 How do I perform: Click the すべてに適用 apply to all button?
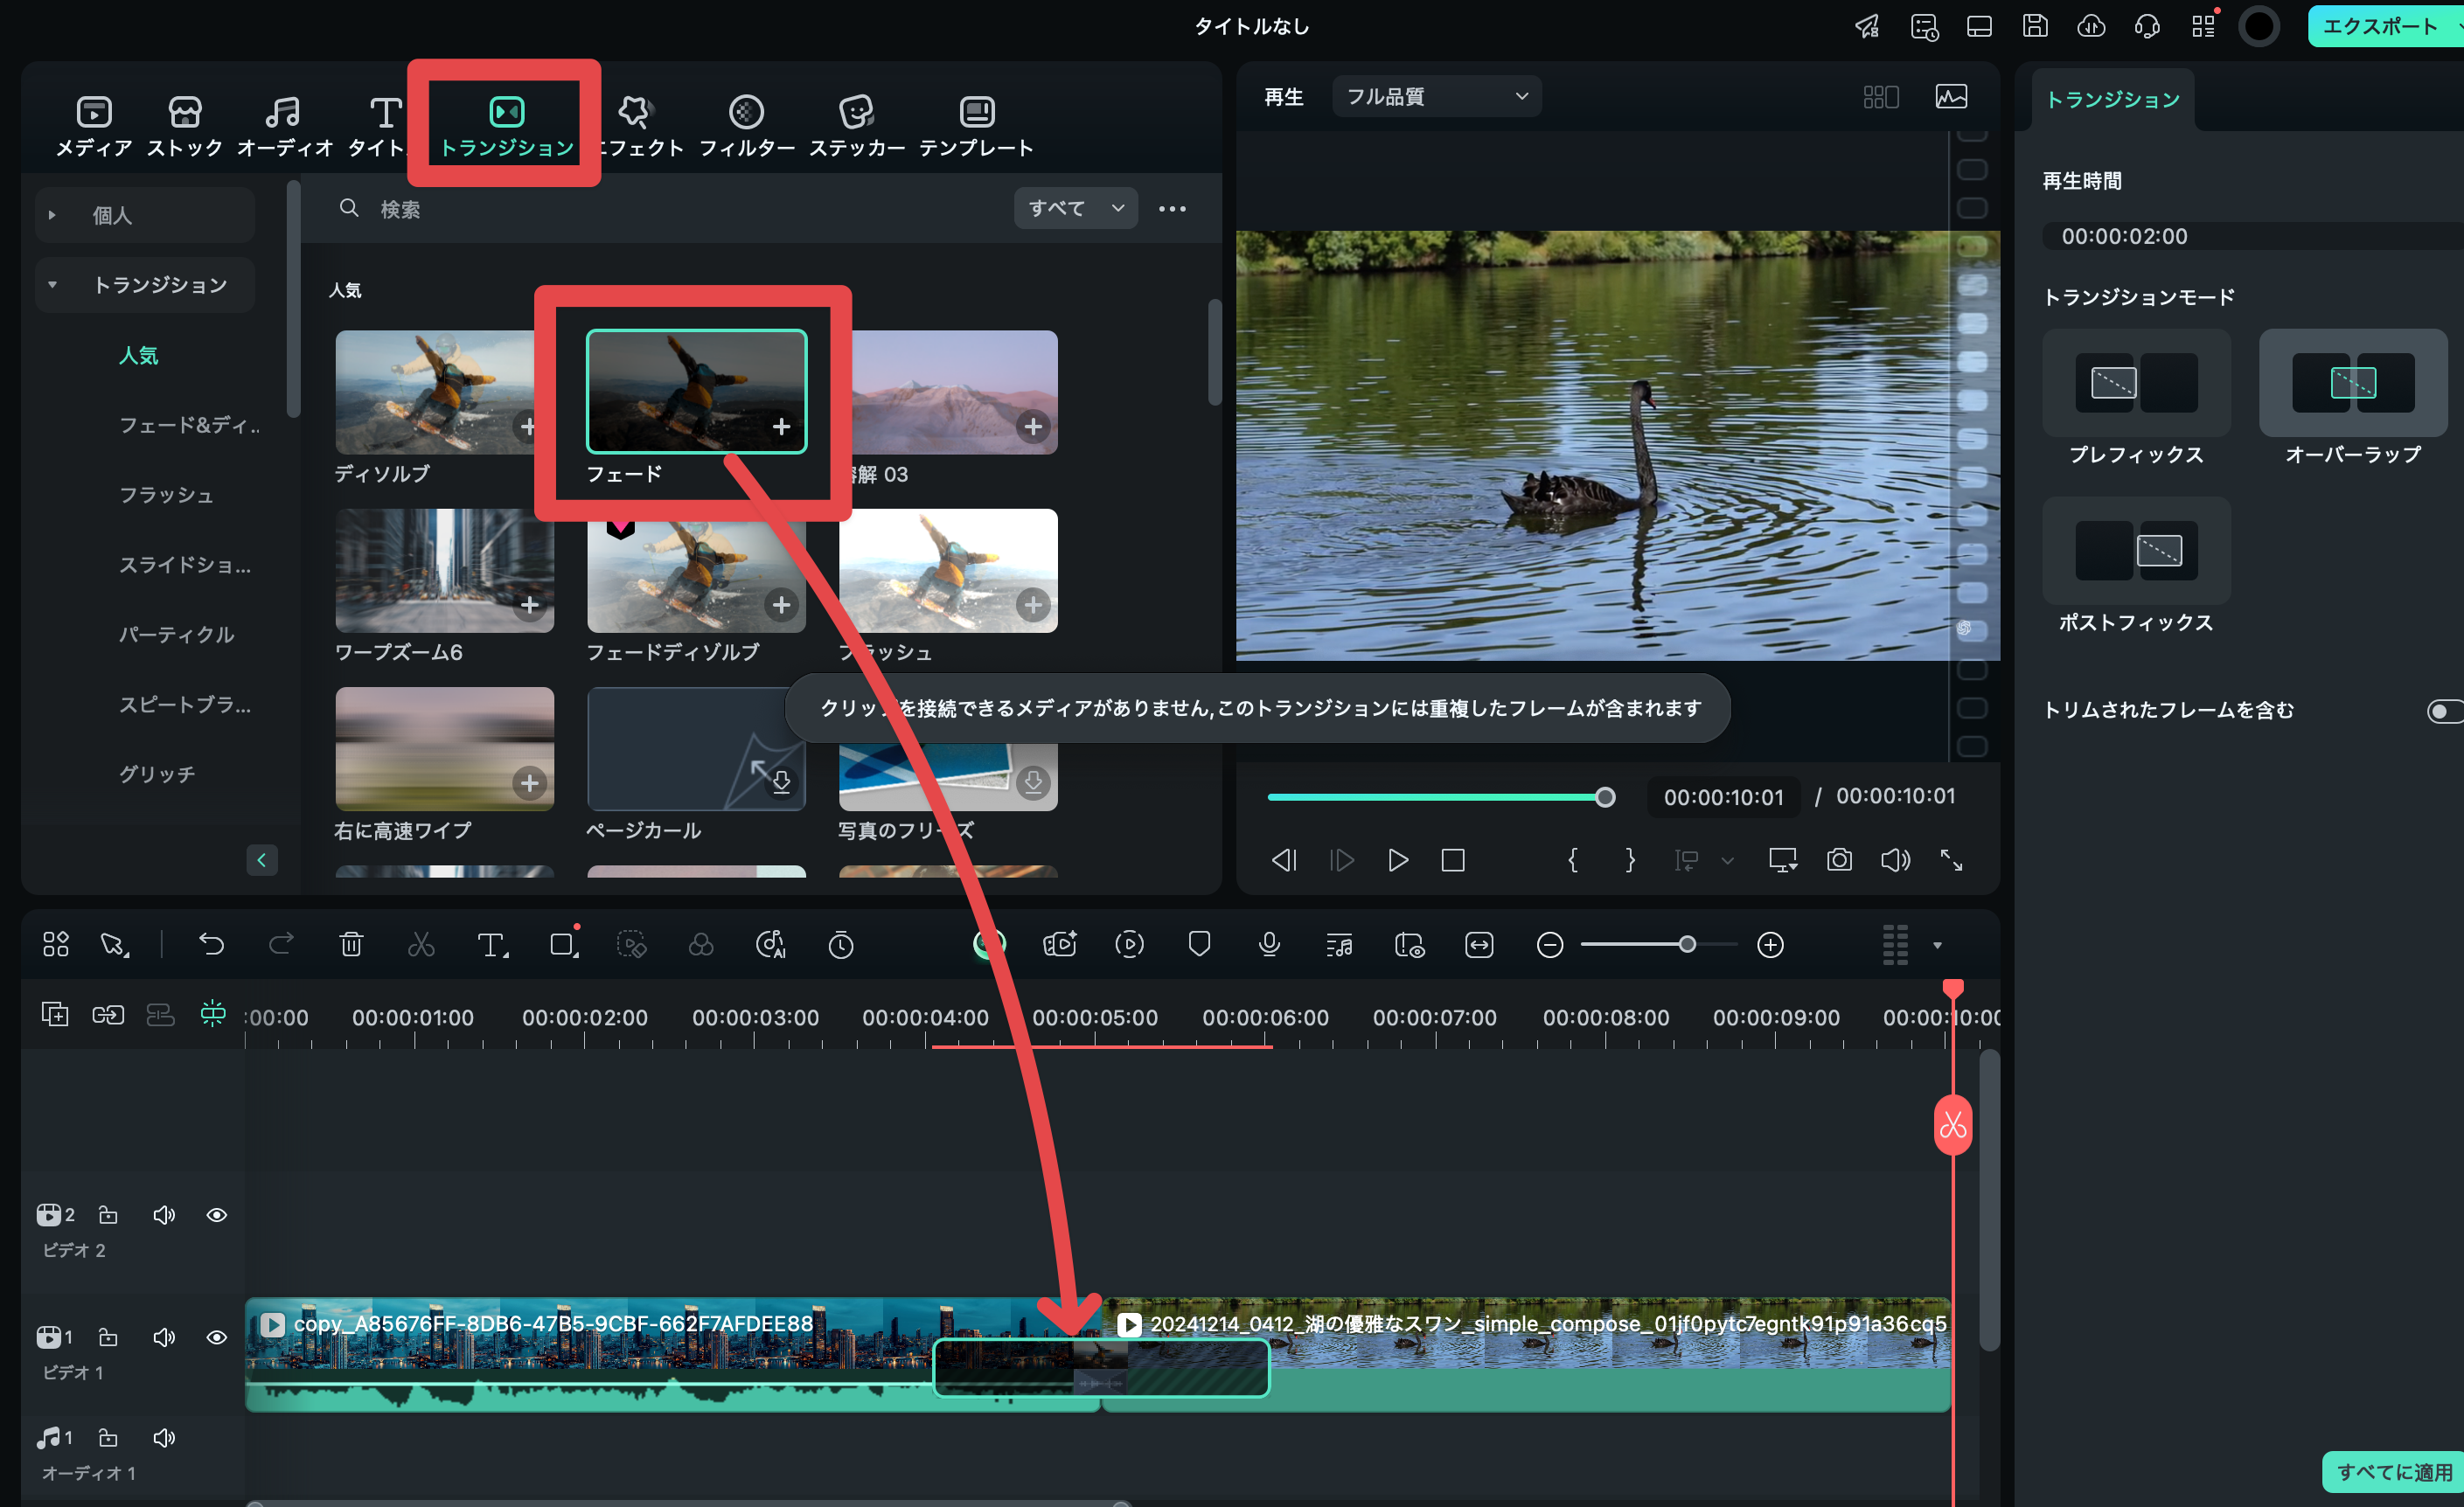2393,1471
